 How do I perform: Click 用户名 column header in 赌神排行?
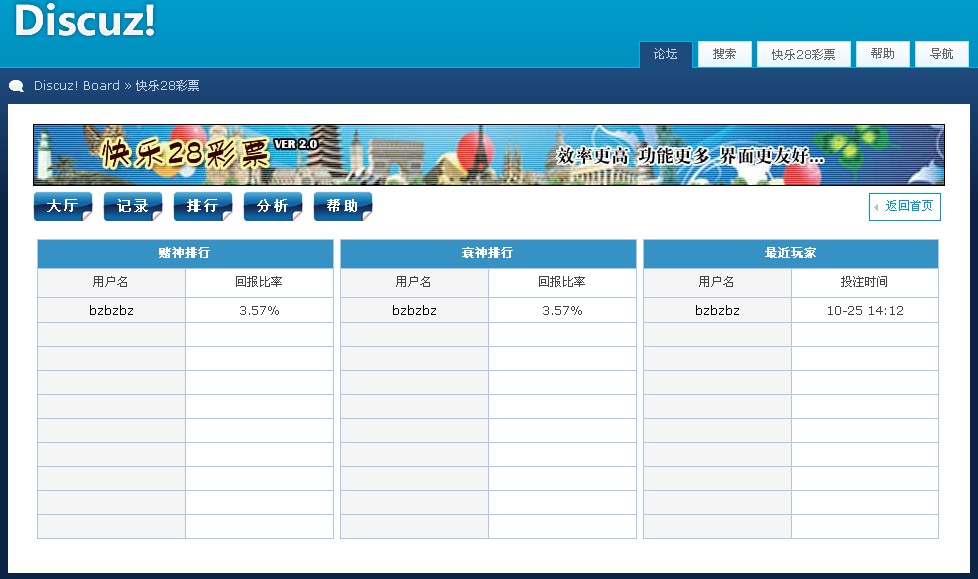click(111, 282)
